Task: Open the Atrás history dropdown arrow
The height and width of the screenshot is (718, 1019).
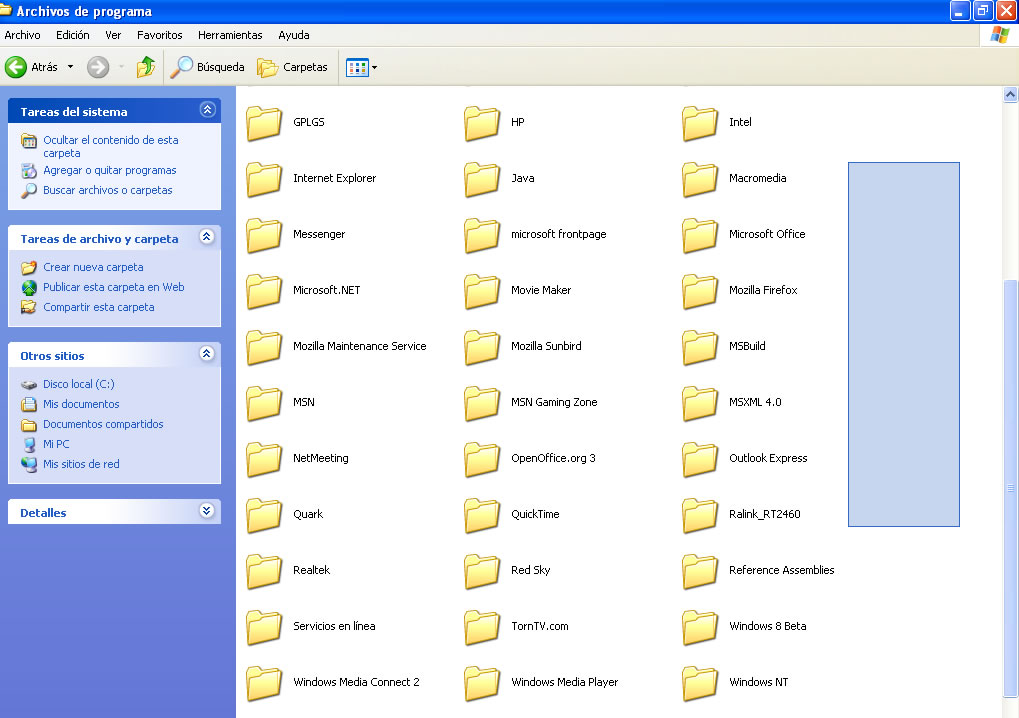Action: [70, 67]
